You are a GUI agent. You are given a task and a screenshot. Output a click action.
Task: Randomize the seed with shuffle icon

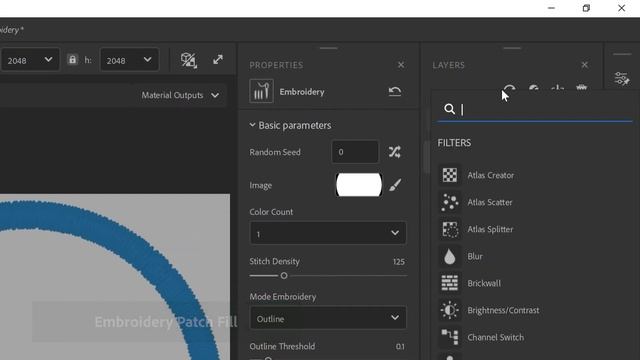395,152
